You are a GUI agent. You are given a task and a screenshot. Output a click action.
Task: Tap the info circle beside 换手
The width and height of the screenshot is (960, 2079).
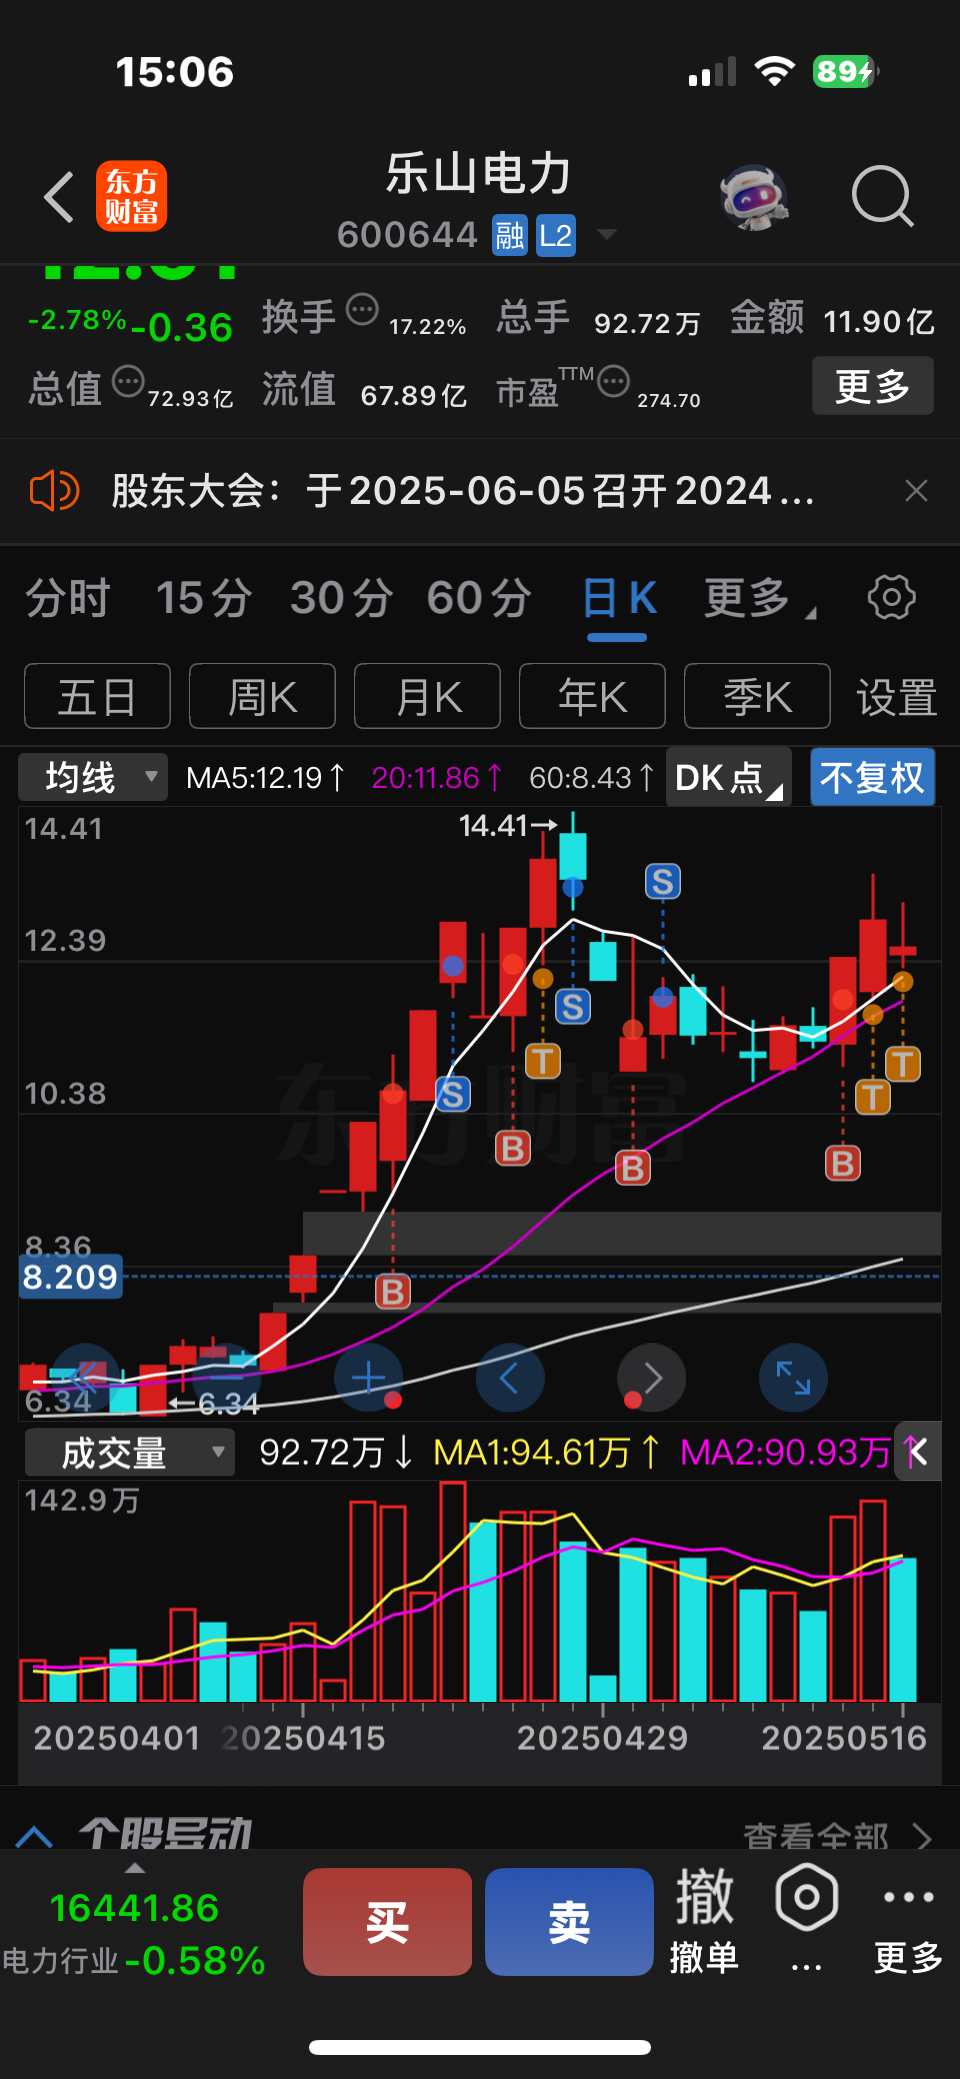click(x=362, y=309)
